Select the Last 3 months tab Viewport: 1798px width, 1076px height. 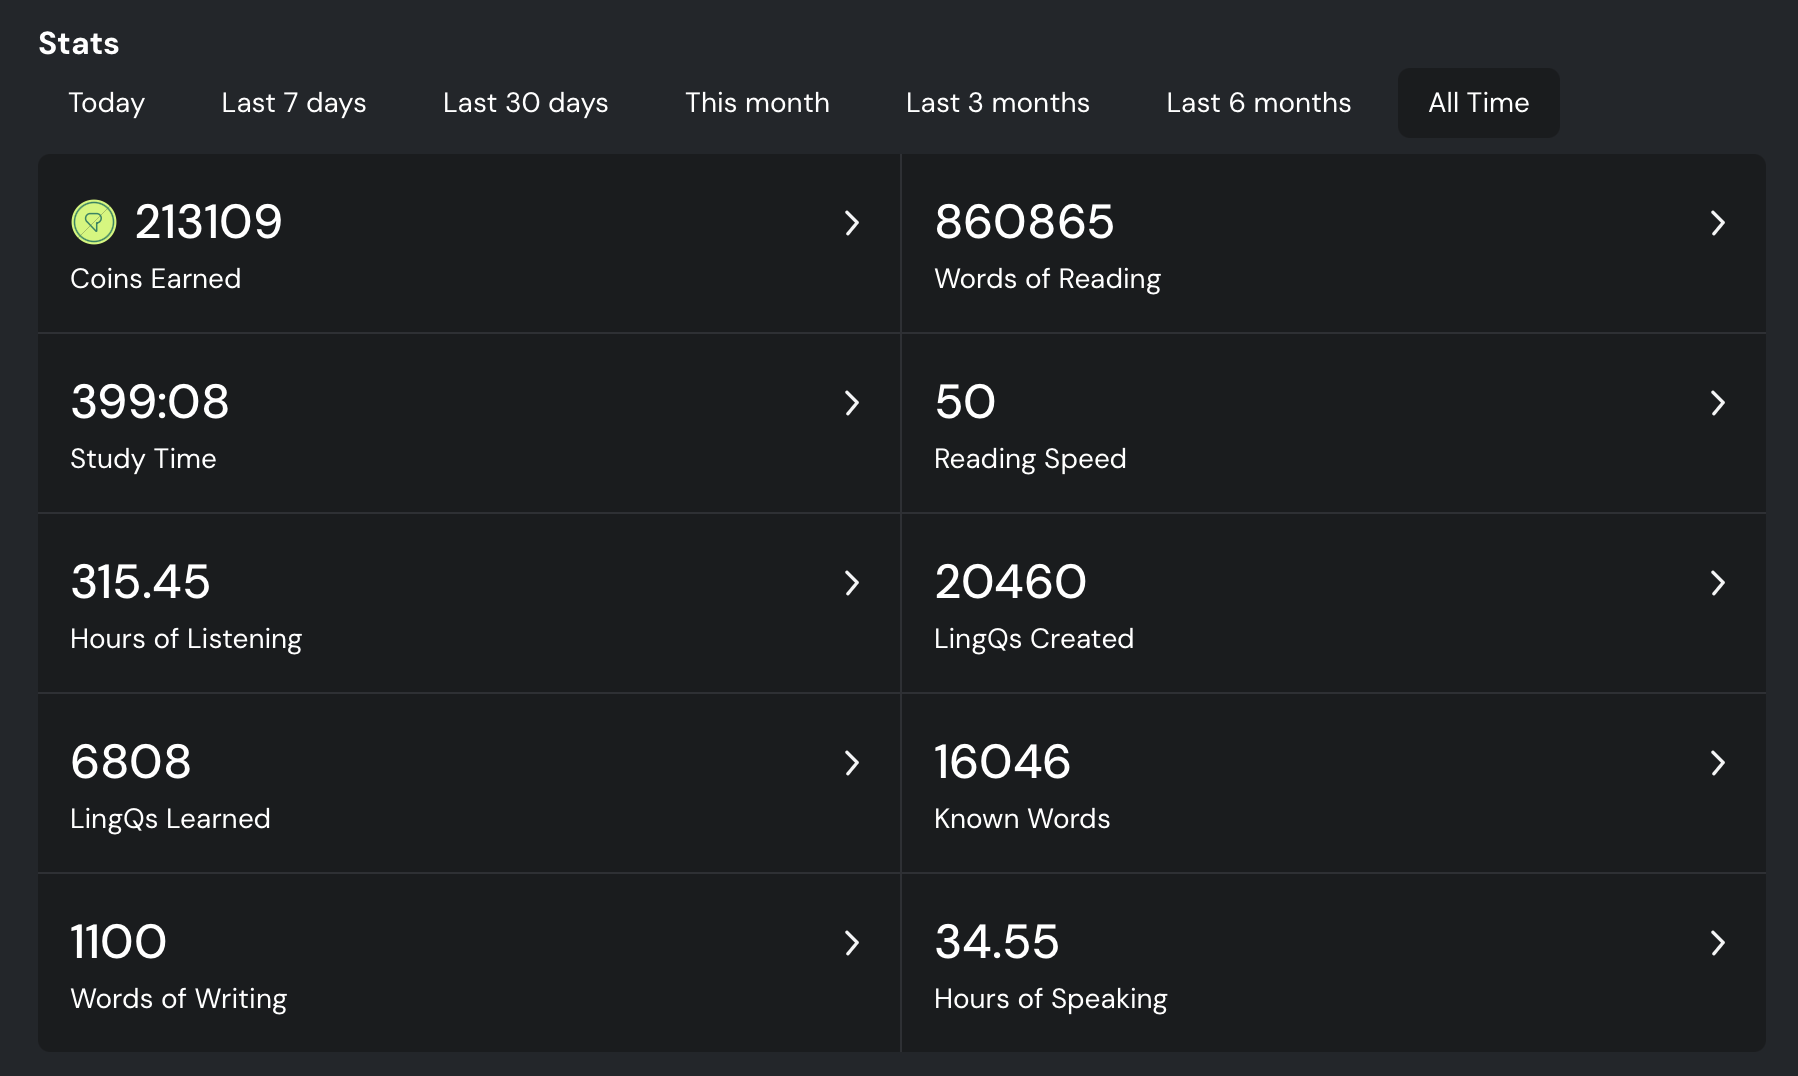click(998, 103)
